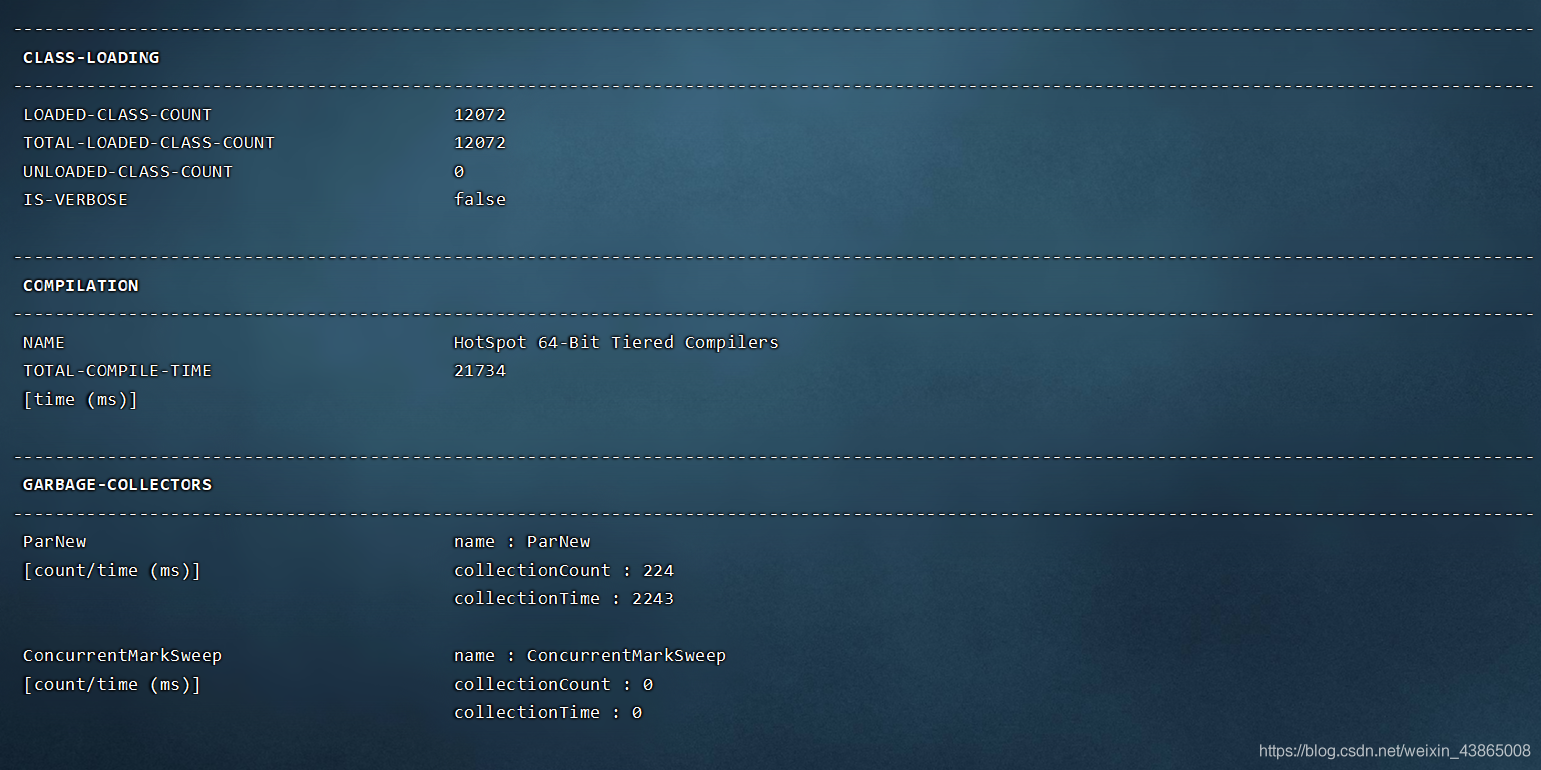Click name : ConcurrentMarkSweep value
The width and height of the screenshot is (1541, 770).
[590, 656]
